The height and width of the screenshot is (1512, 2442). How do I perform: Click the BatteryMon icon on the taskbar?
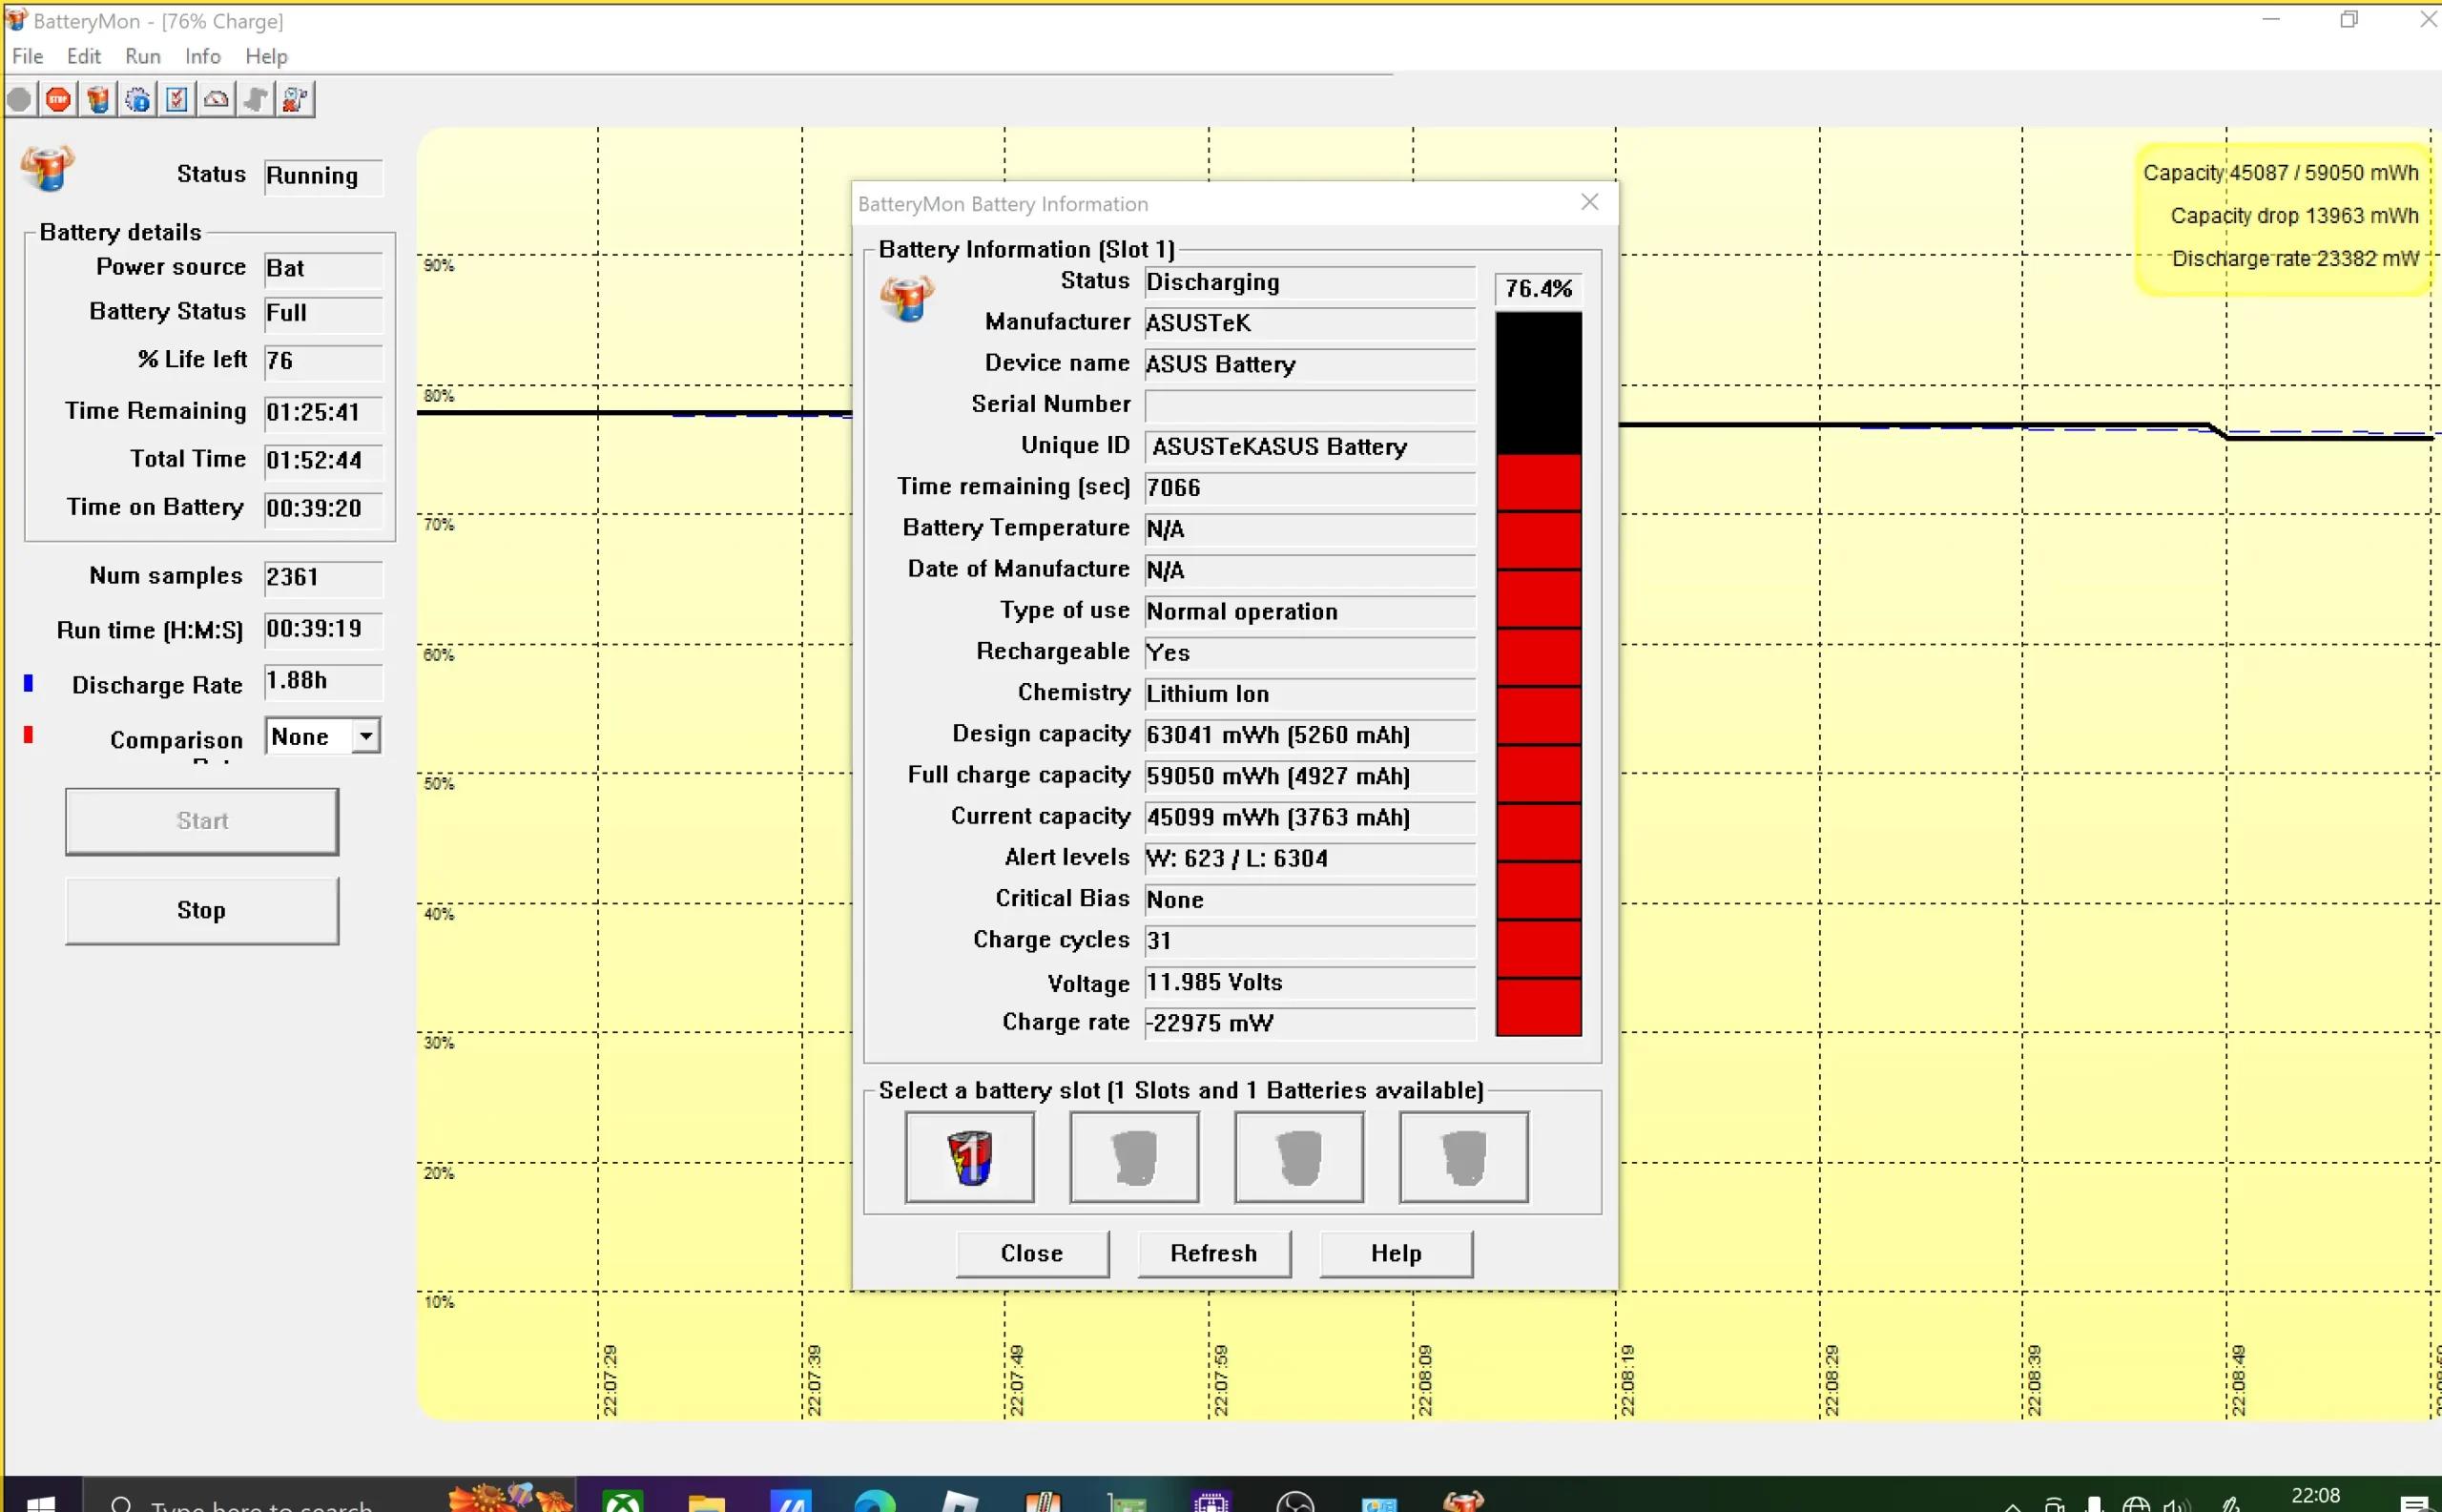[1463, 1500]
